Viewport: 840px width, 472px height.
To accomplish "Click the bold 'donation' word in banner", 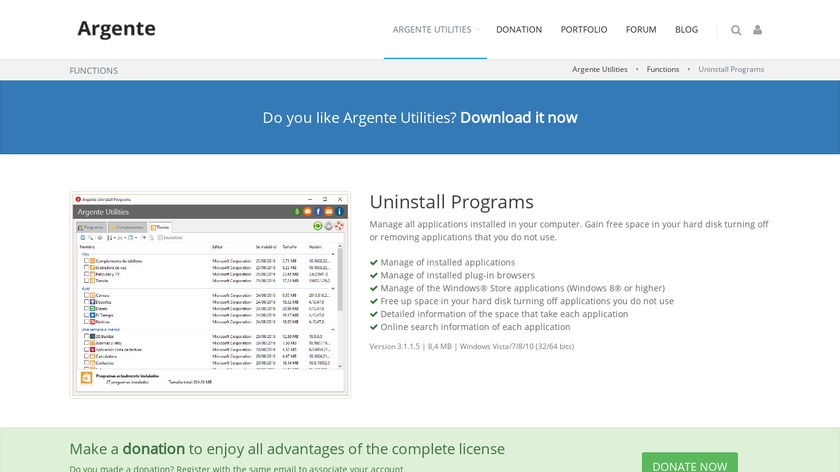I will [153, 448].
